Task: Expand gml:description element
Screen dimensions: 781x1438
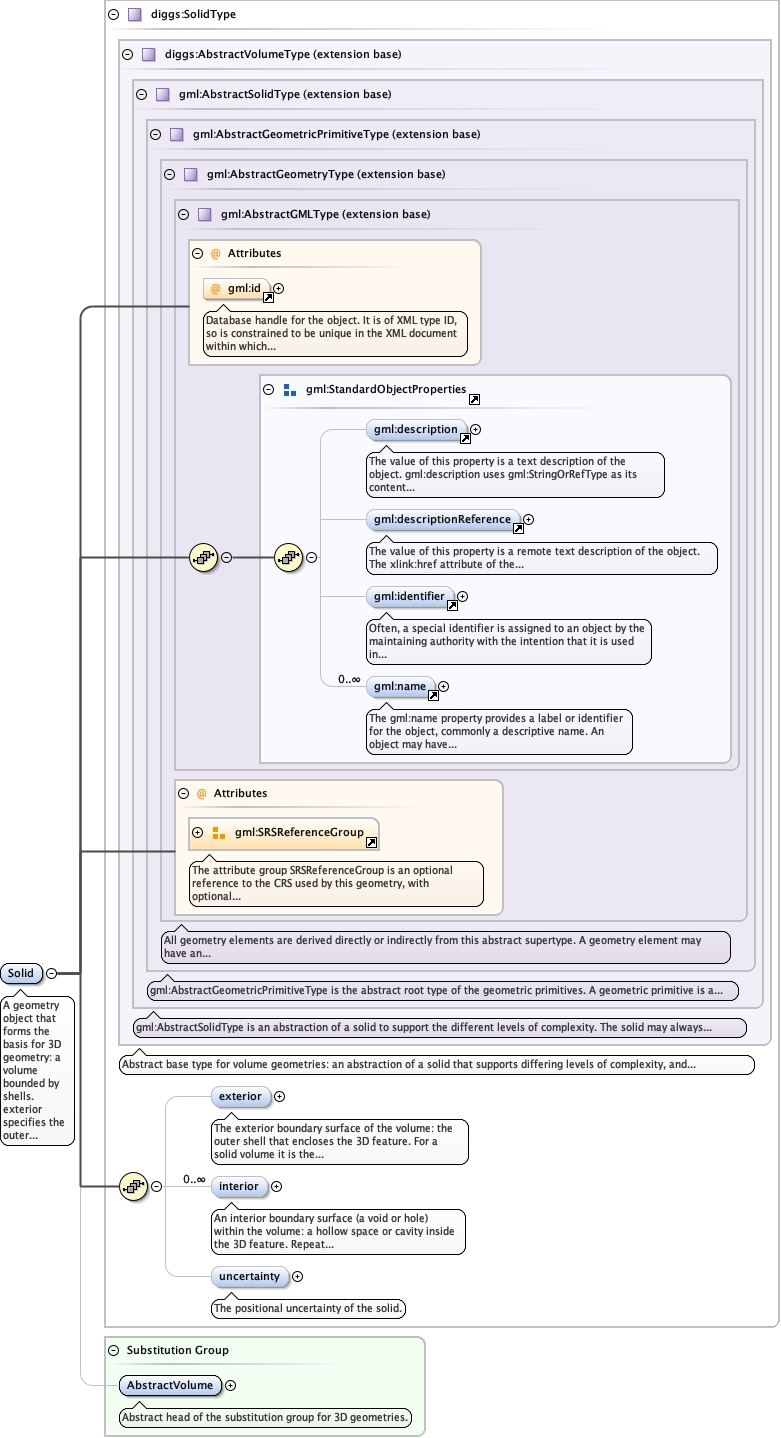Action: [x=476, y=429]
